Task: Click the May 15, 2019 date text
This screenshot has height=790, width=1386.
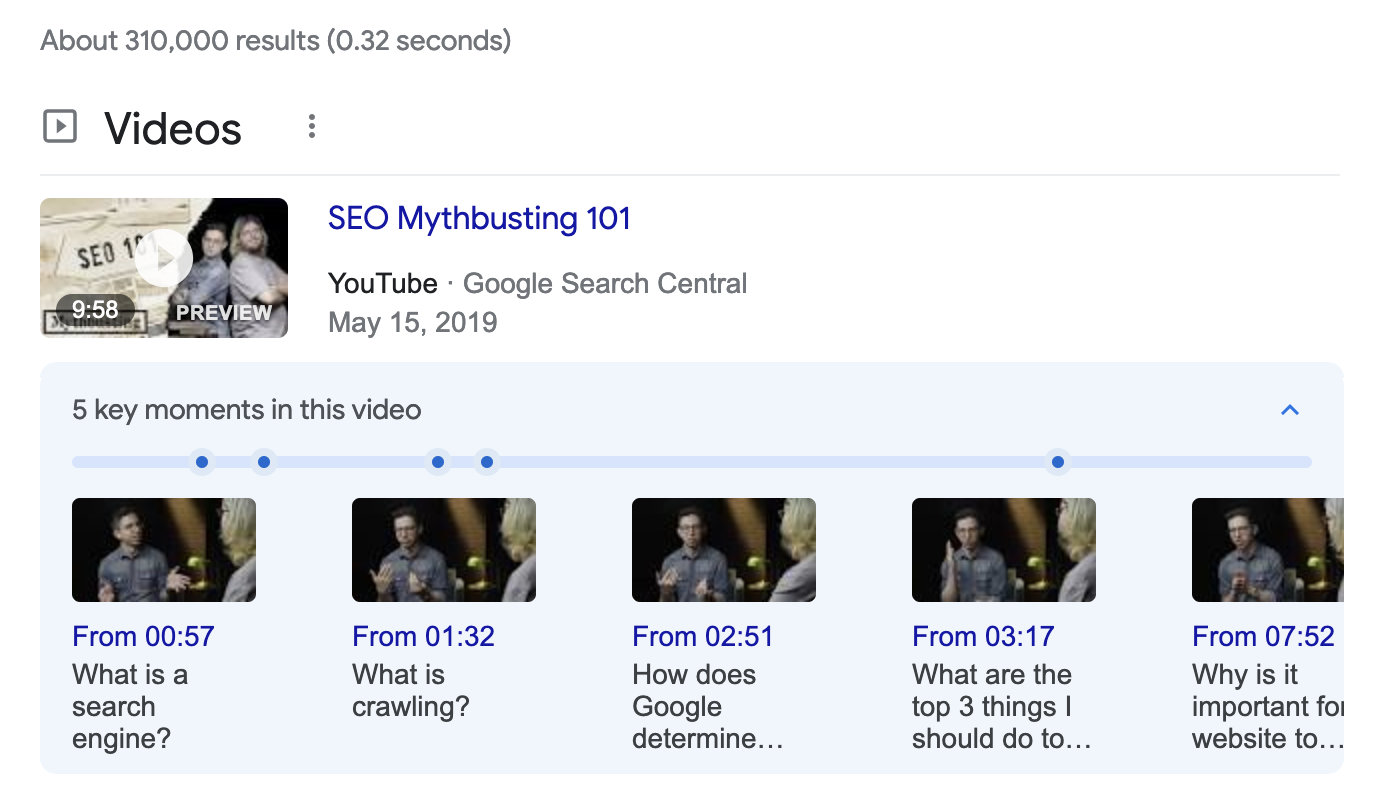Action: tap(412, 322)
